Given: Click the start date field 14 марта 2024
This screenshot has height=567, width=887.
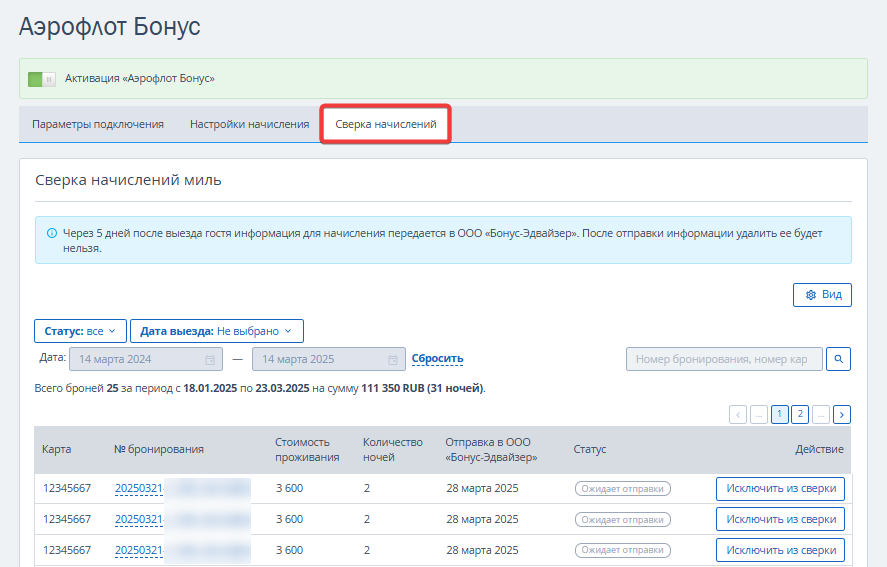Looking at the screenshot, I should [146, 359].
